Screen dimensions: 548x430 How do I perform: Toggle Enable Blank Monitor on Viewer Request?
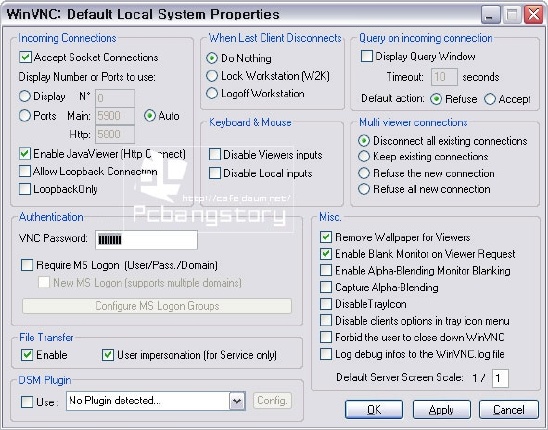pyautogui.click(x=326, y=254)
